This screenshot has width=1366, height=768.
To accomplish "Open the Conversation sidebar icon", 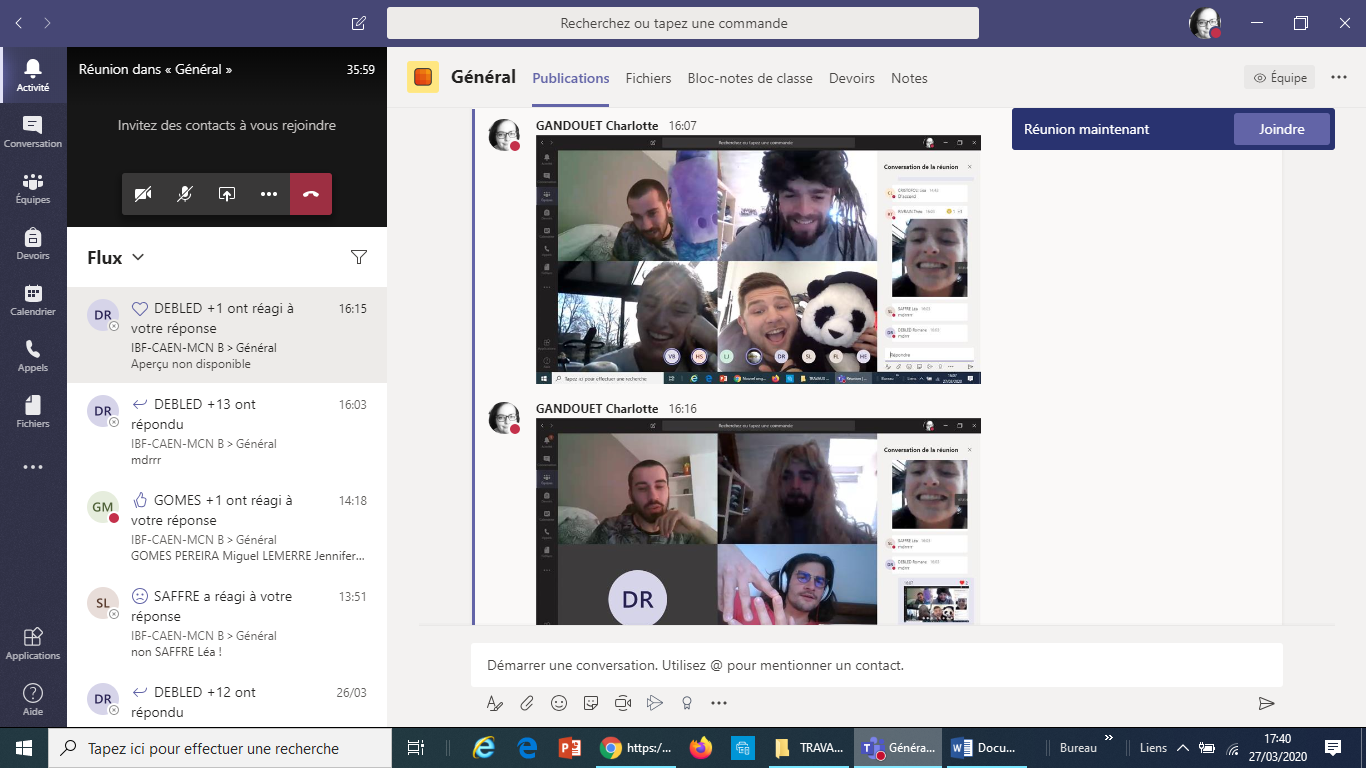I will click(33, 131).
